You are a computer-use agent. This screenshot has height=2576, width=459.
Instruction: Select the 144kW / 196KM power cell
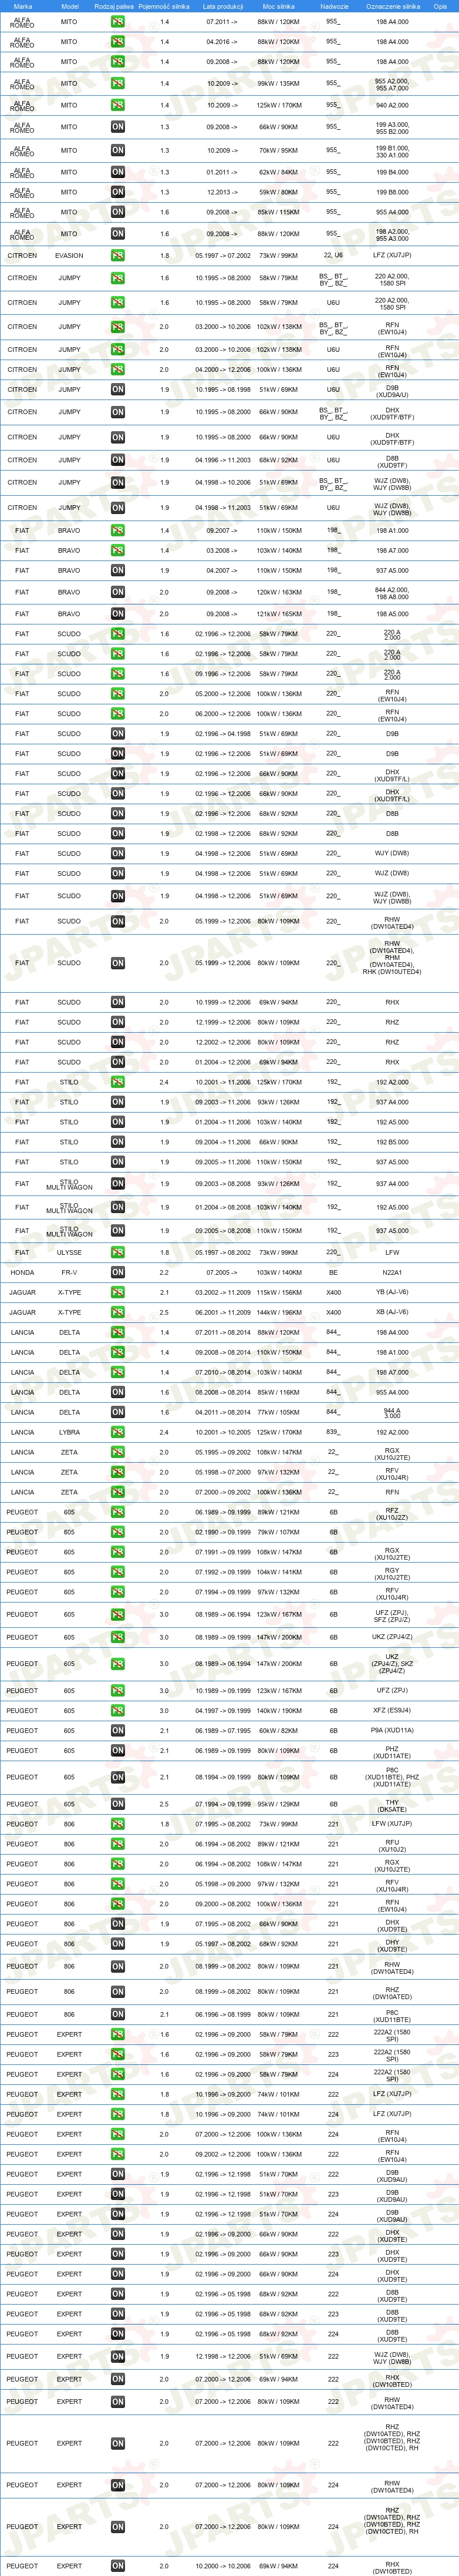(x=278, y=1313)
